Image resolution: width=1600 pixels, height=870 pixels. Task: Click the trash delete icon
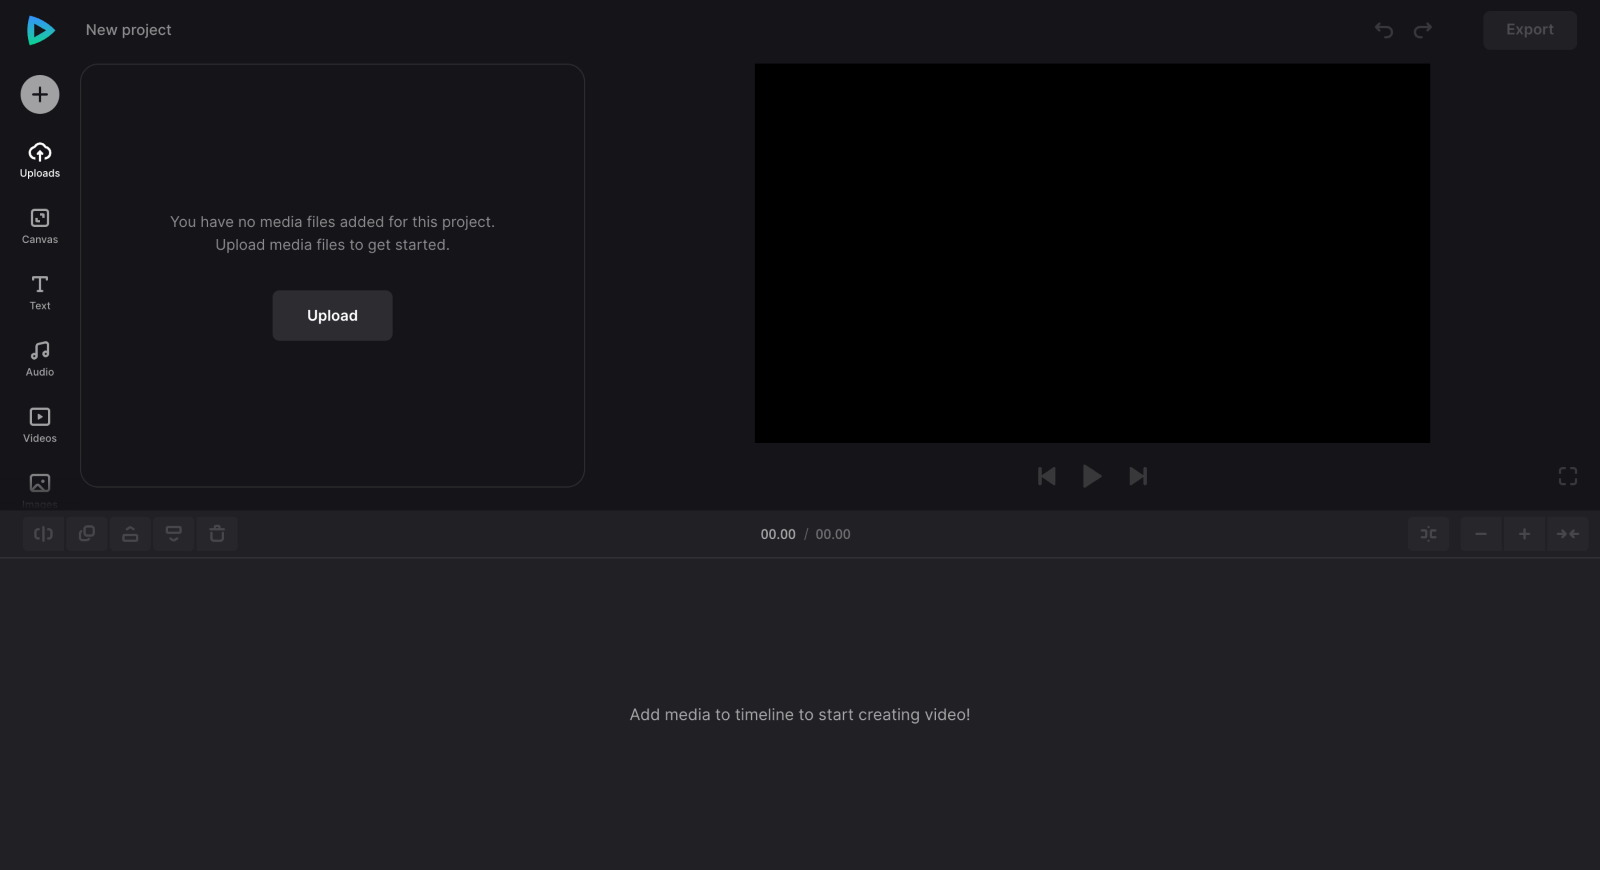(x=217, y=534)
